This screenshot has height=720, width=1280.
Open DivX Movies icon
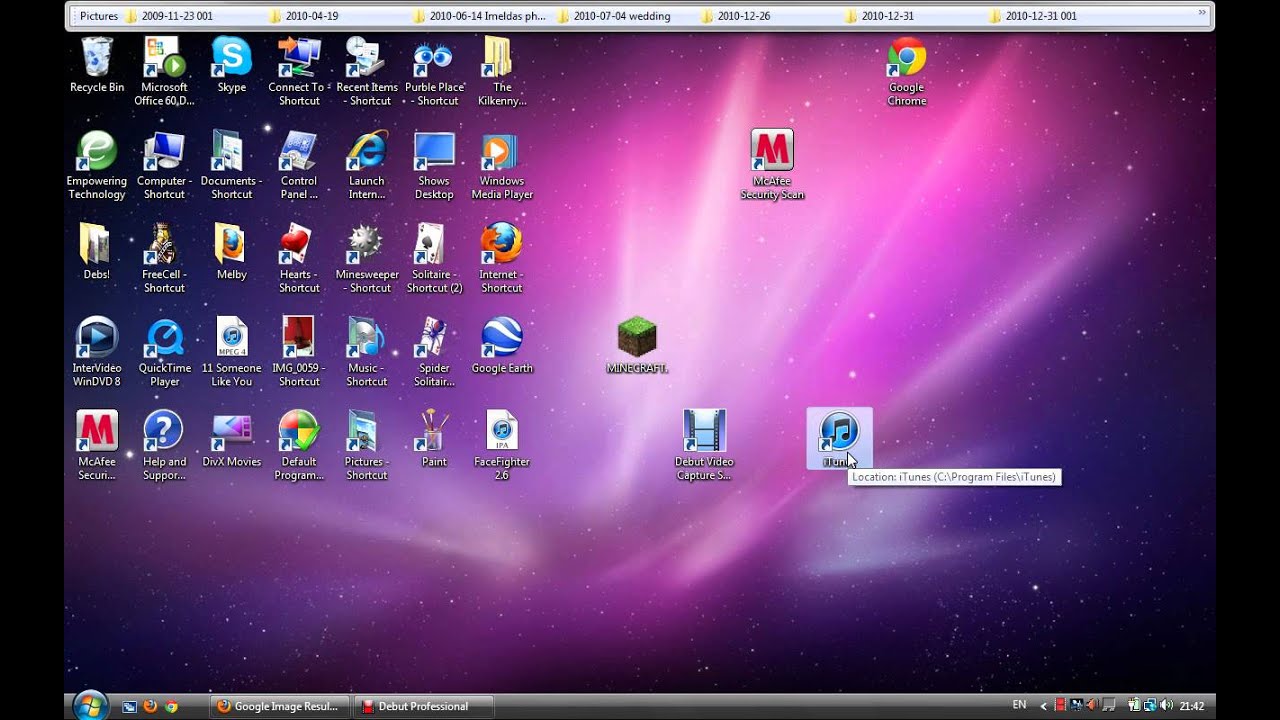pos(231,440)
